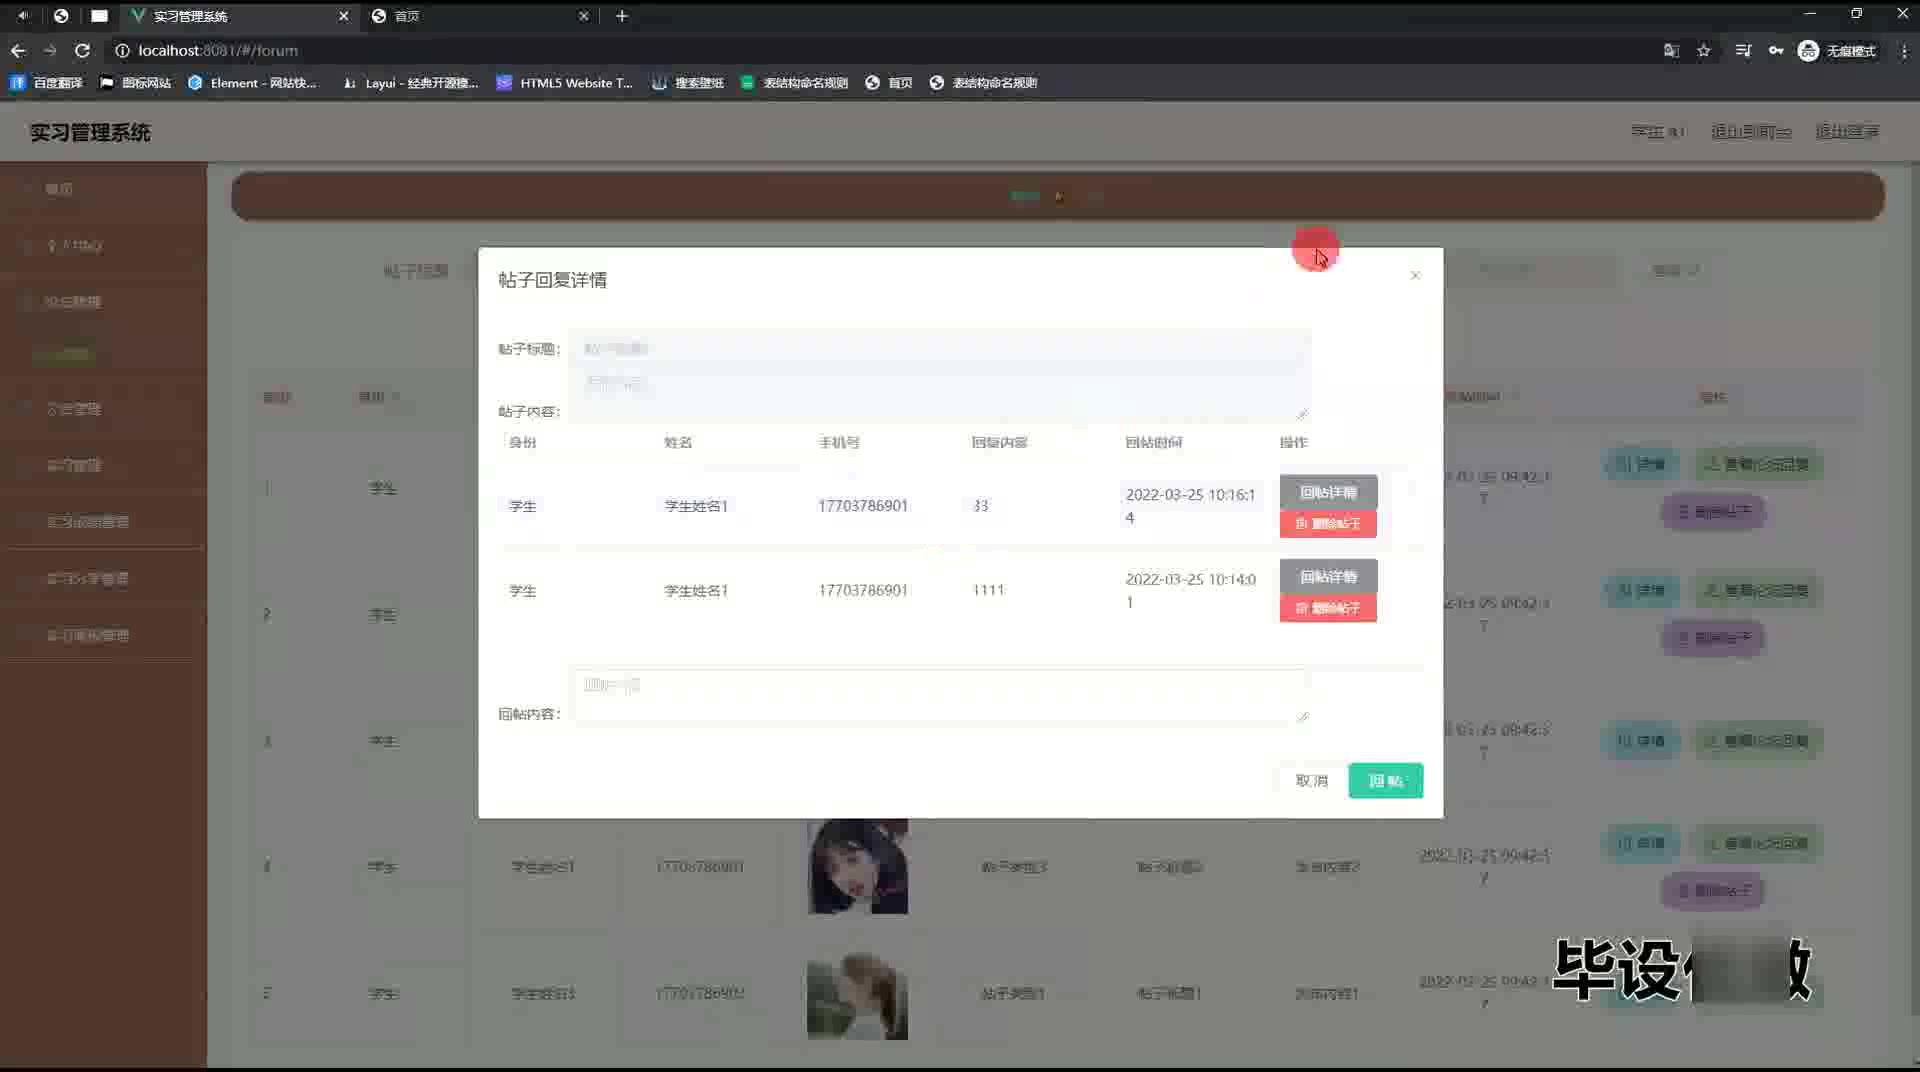Click the site info icon beside localhost
Viewport: 1920px width, 1072px height.
(122, 51)
